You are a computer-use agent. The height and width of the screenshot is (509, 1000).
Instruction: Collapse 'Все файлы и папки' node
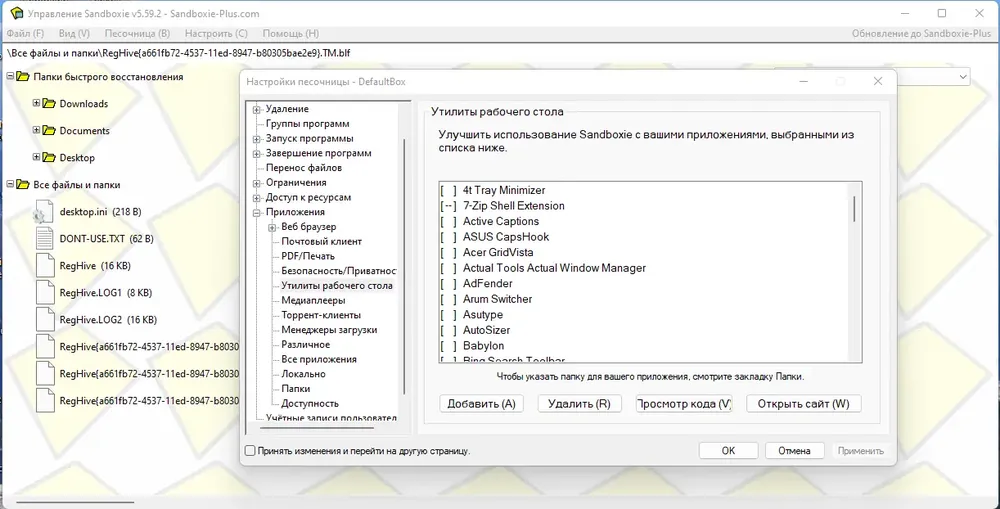pos(10,184)
